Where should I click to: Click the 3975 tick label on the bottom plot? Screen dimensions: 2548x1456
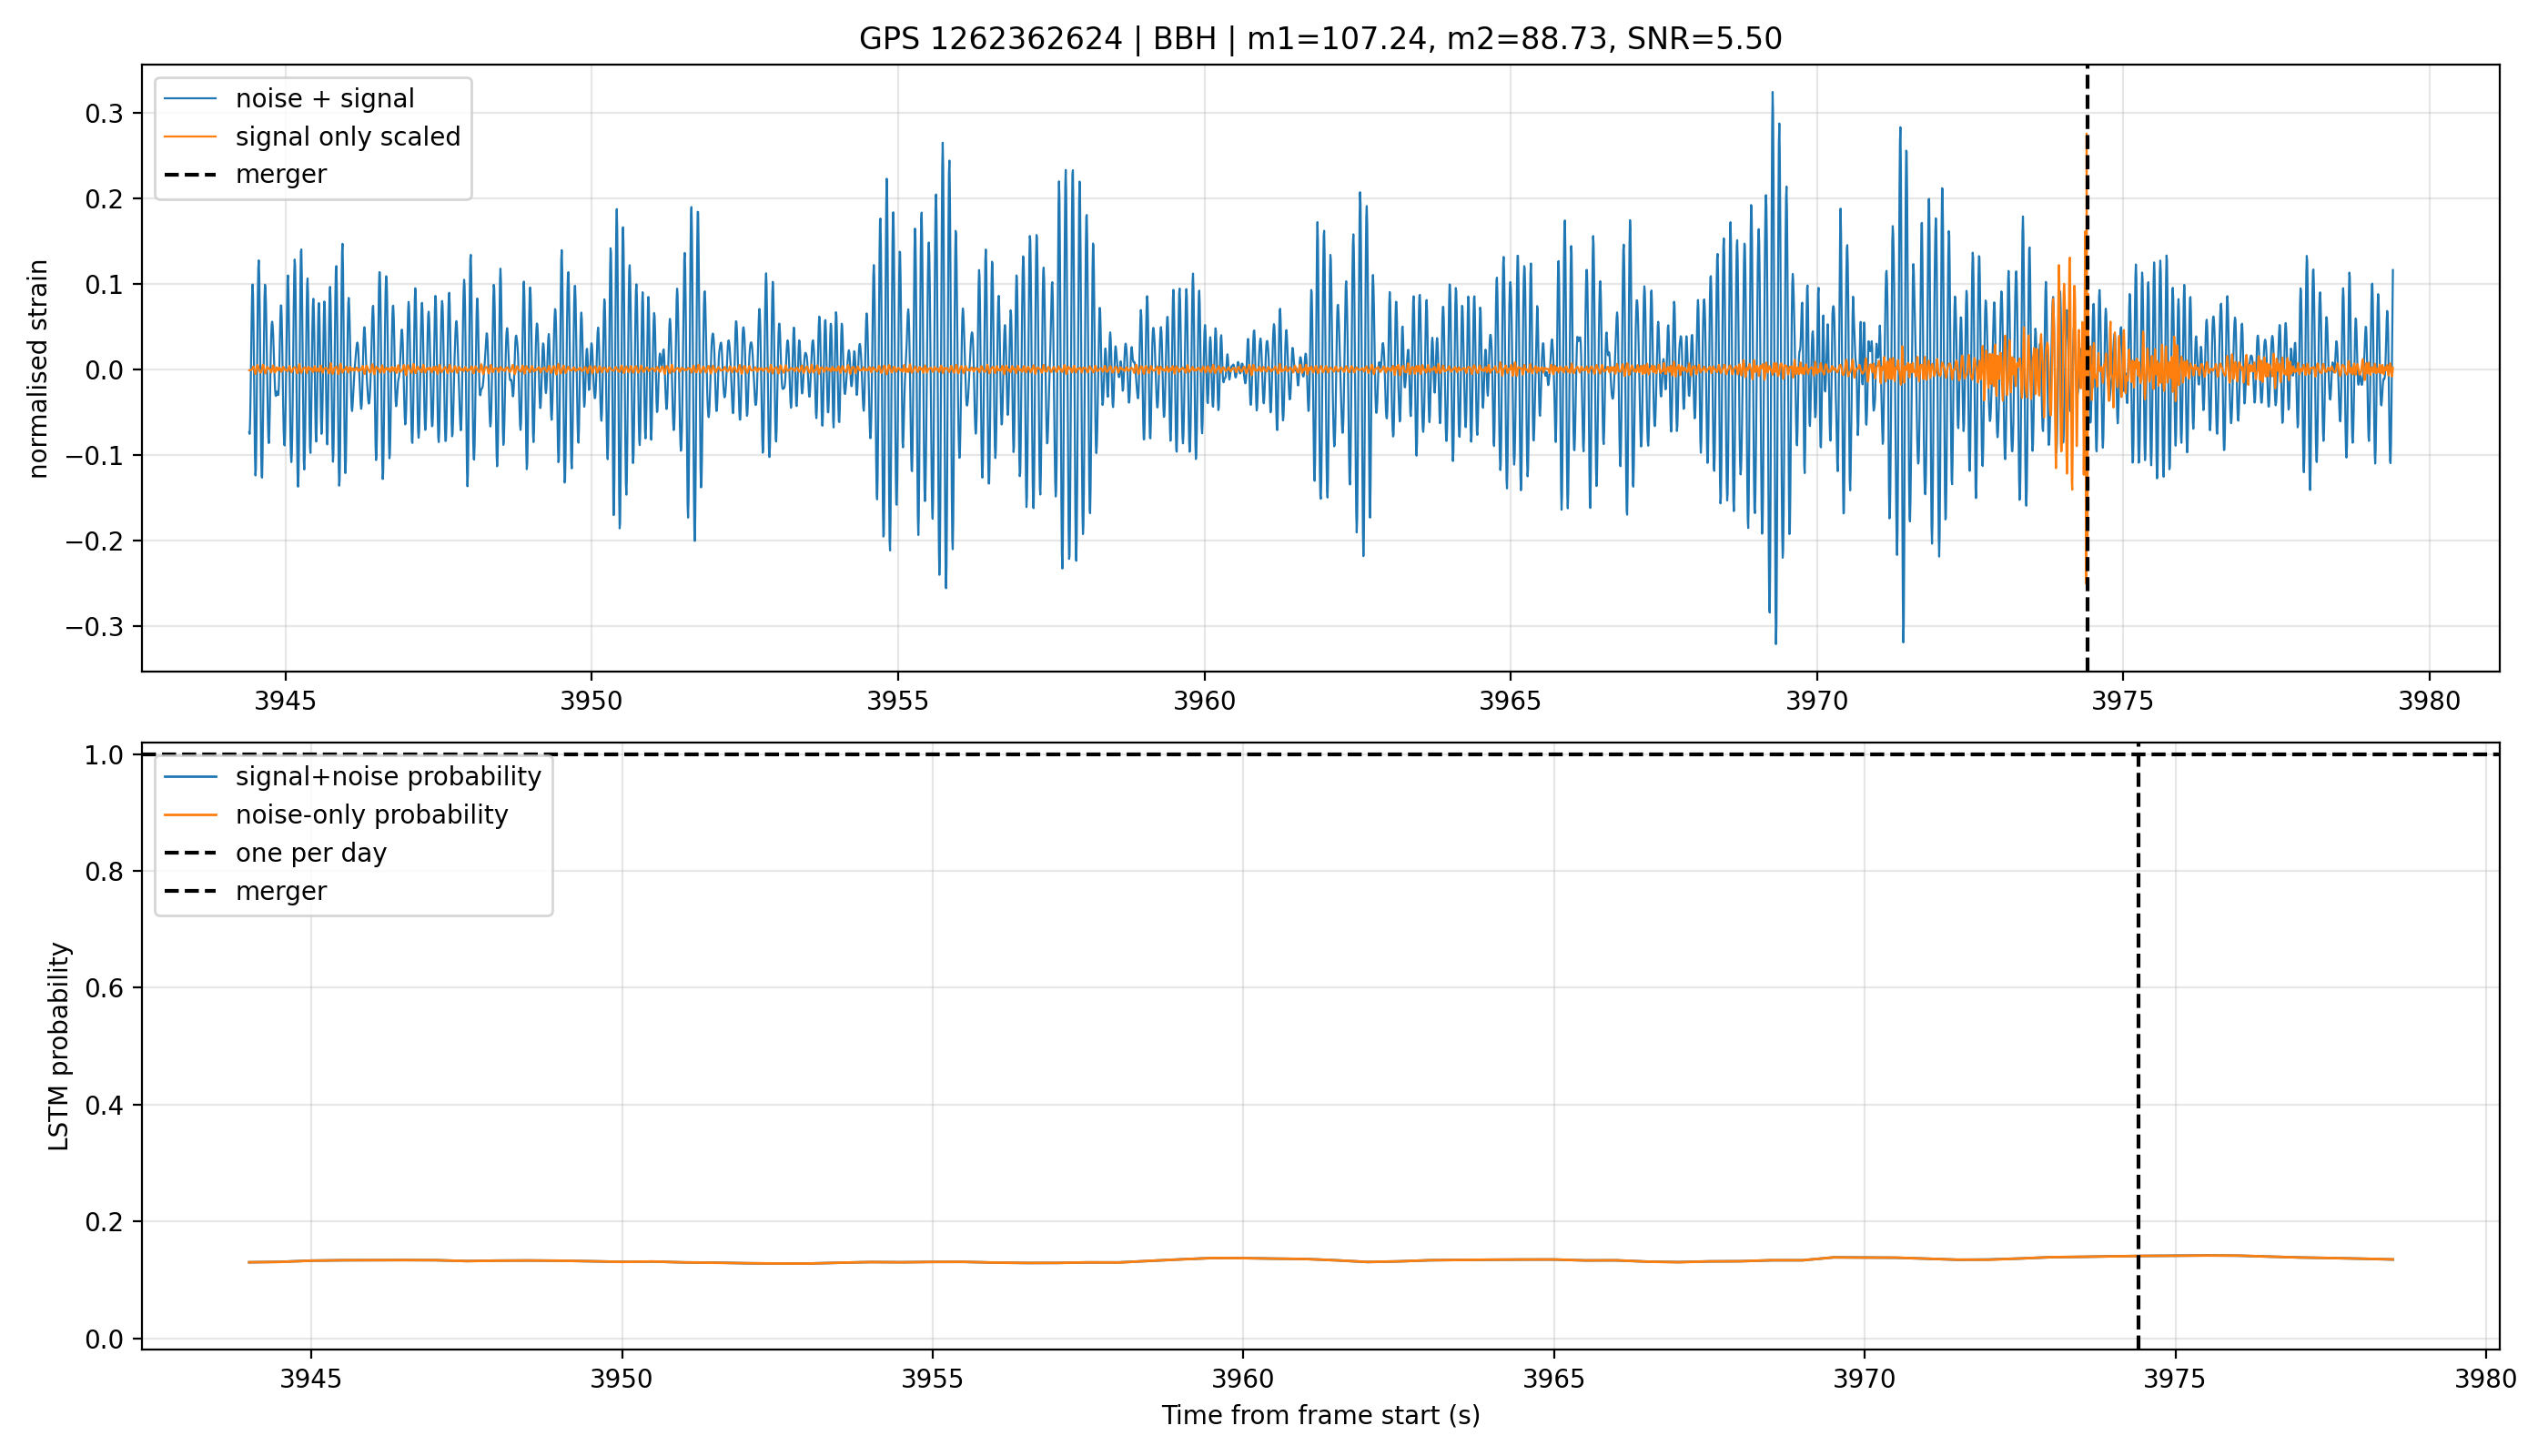[2175, 1380]
